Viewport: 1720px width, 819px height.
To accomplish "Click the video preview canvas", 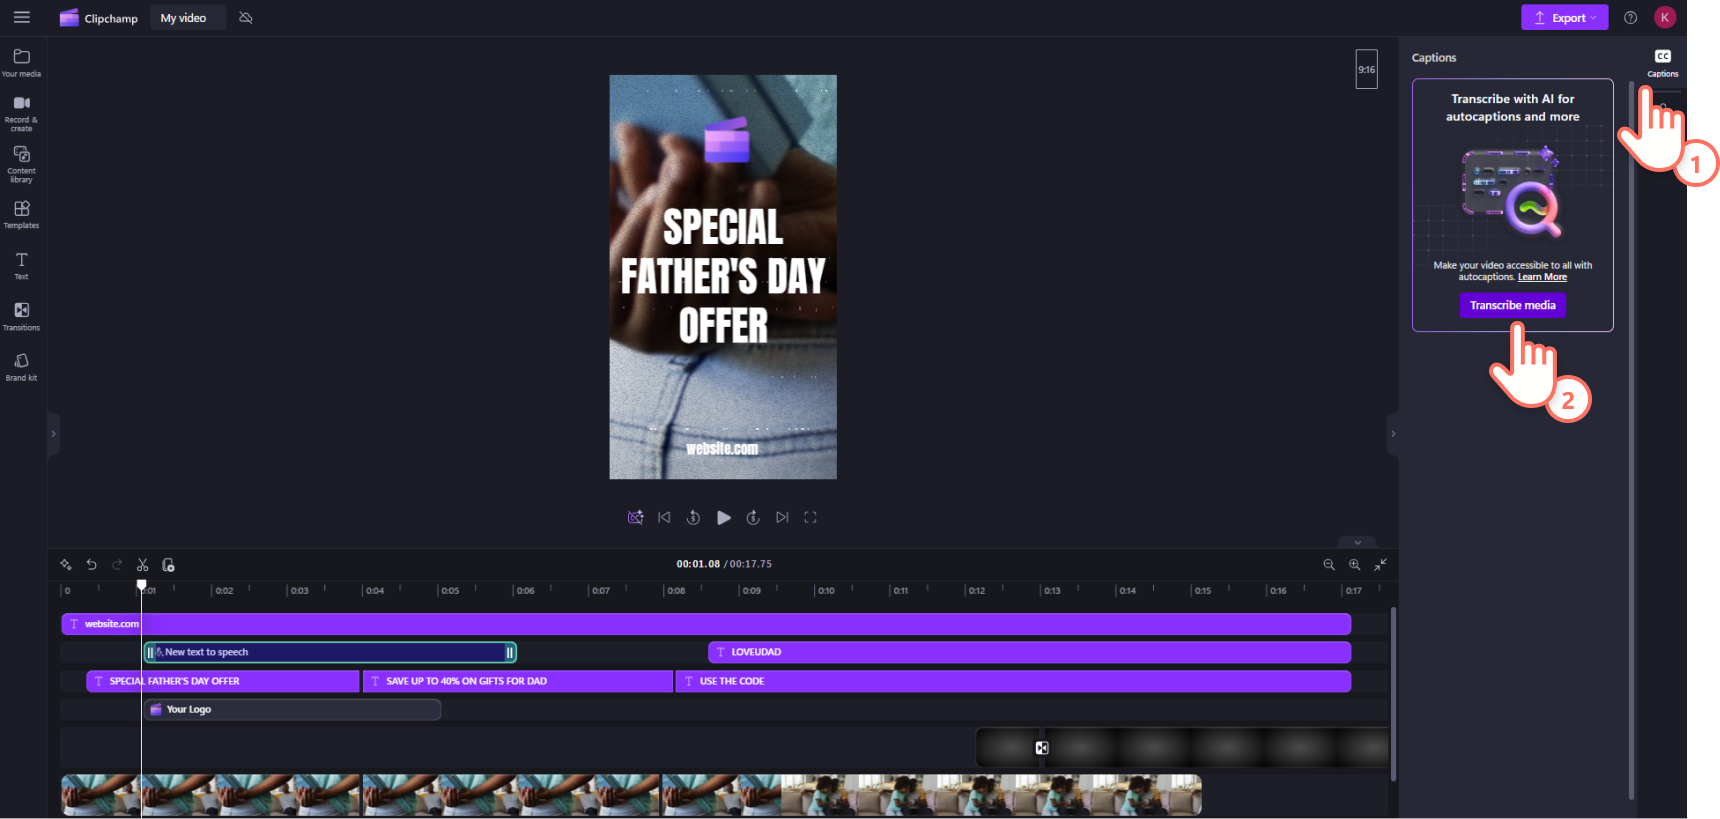I will tap(723, 277).
